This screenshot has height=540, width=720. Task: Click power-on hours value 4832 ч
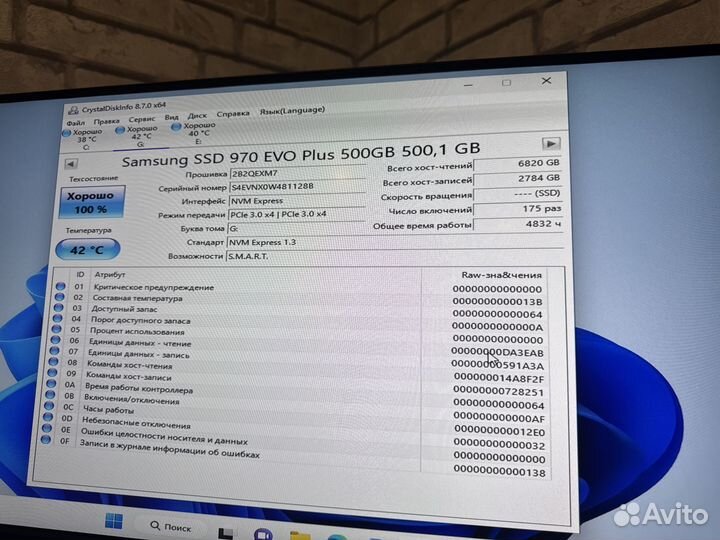click(518, 224)
